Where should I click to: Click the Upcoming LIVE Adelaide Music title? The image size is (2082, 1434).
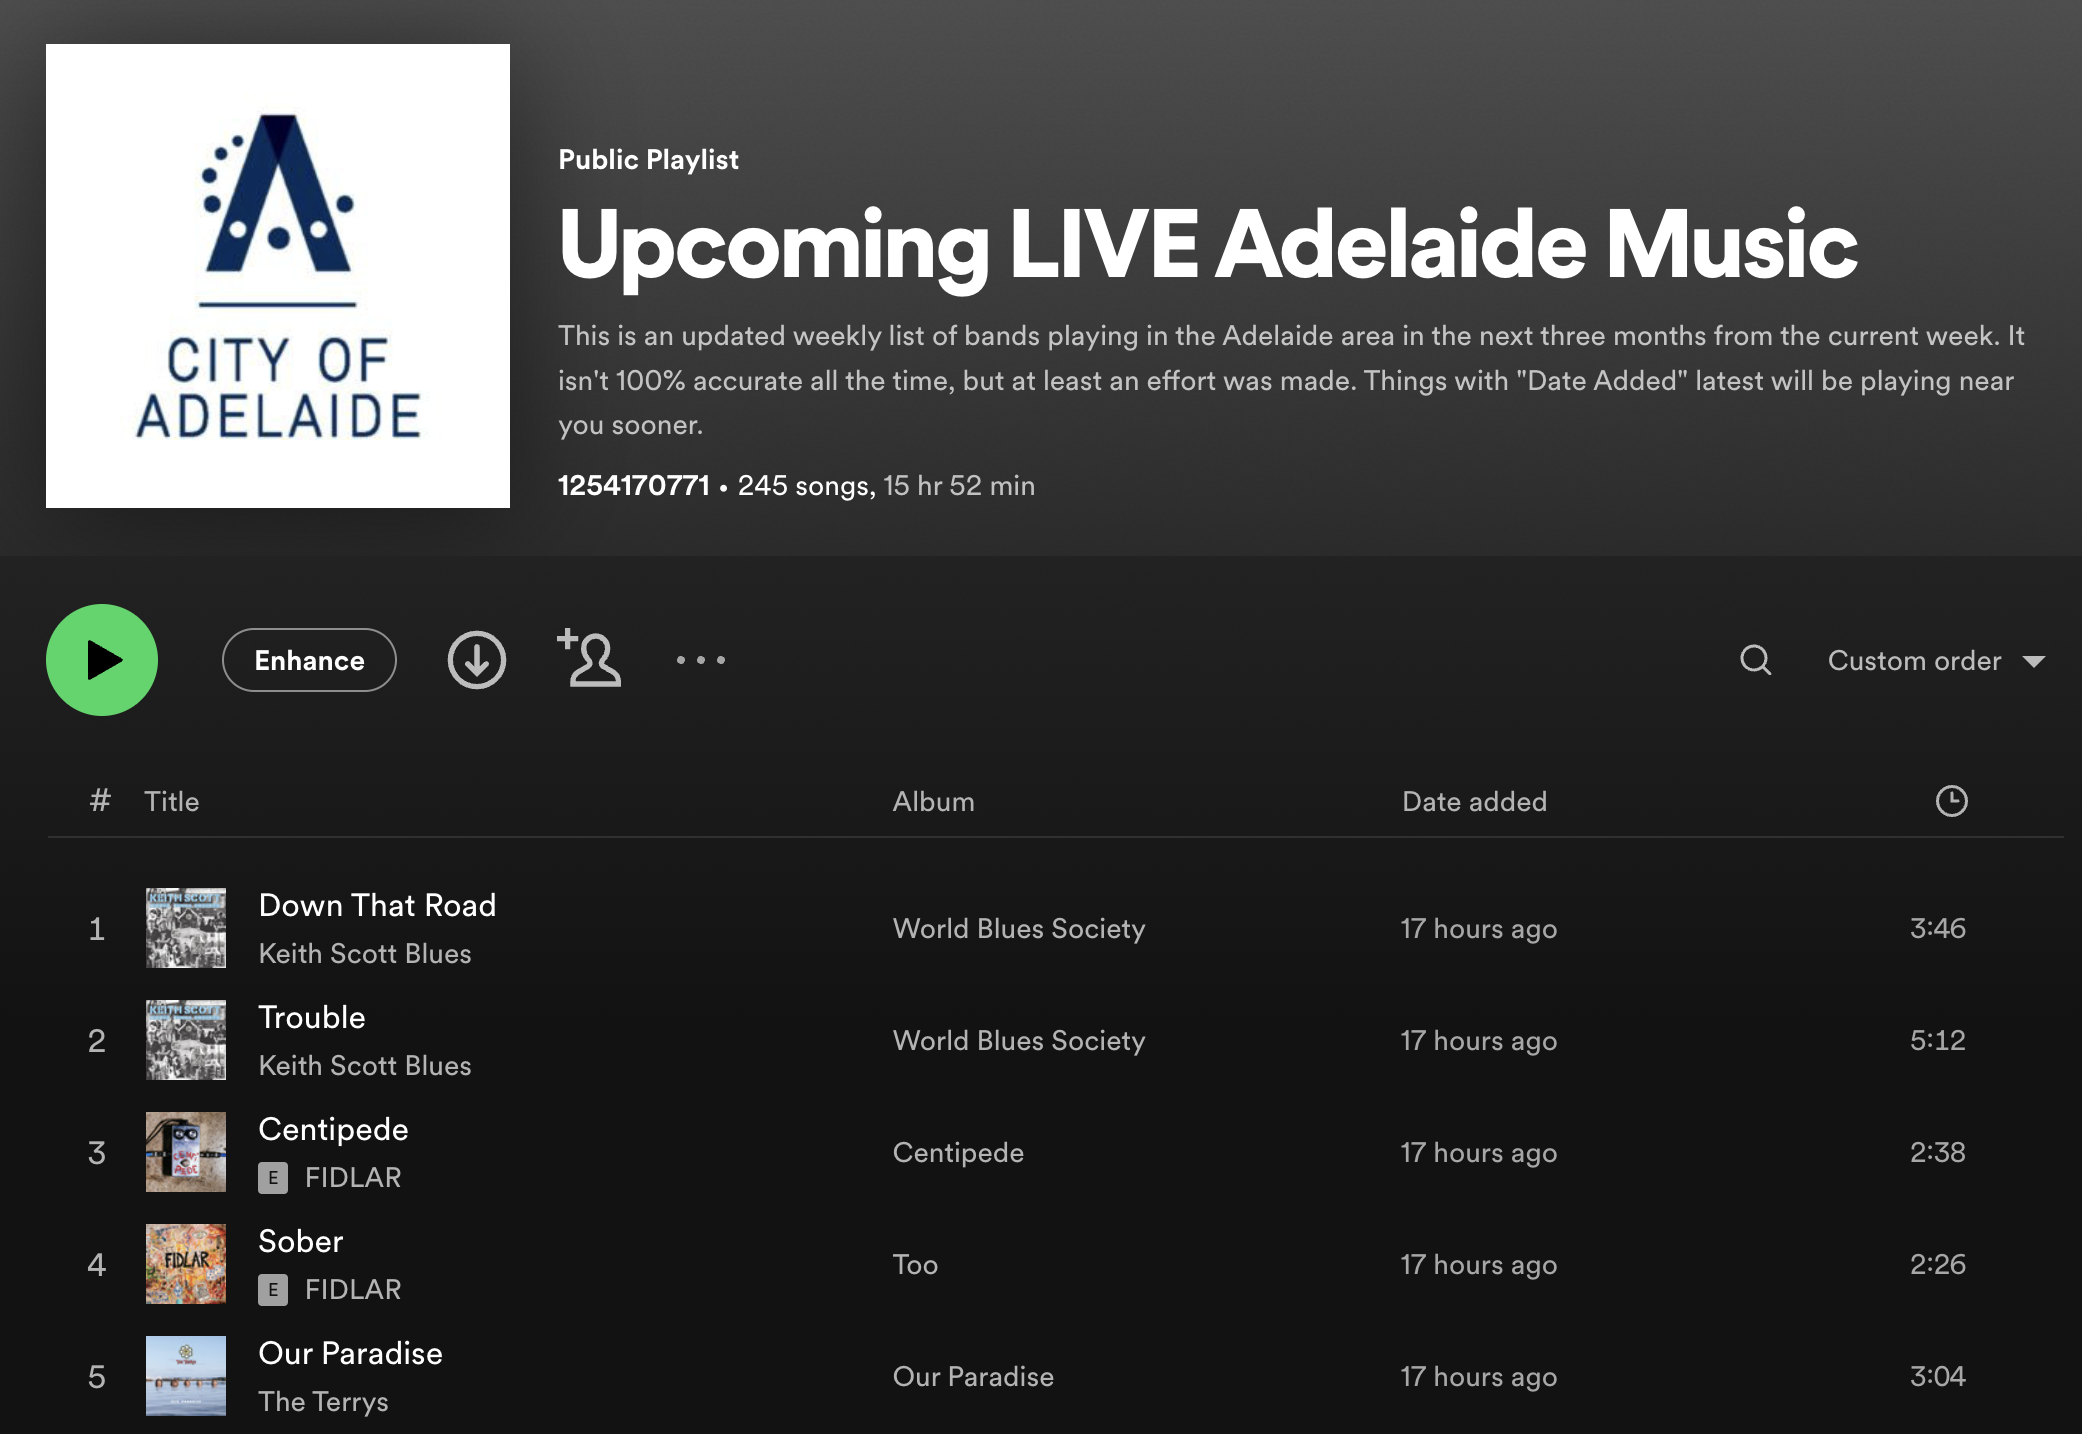point(1207,245)
